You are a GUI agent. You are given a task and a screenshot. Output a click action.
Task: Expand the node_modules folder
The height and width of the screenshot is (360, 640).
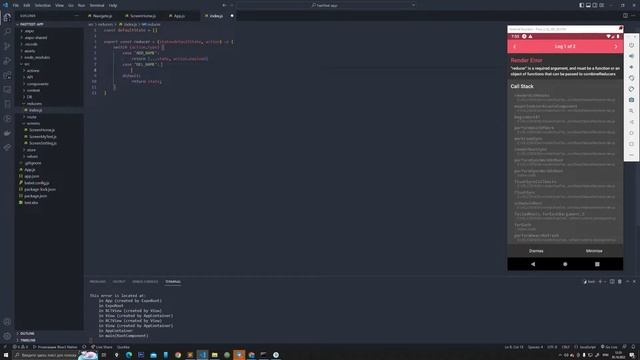point(37,58)
